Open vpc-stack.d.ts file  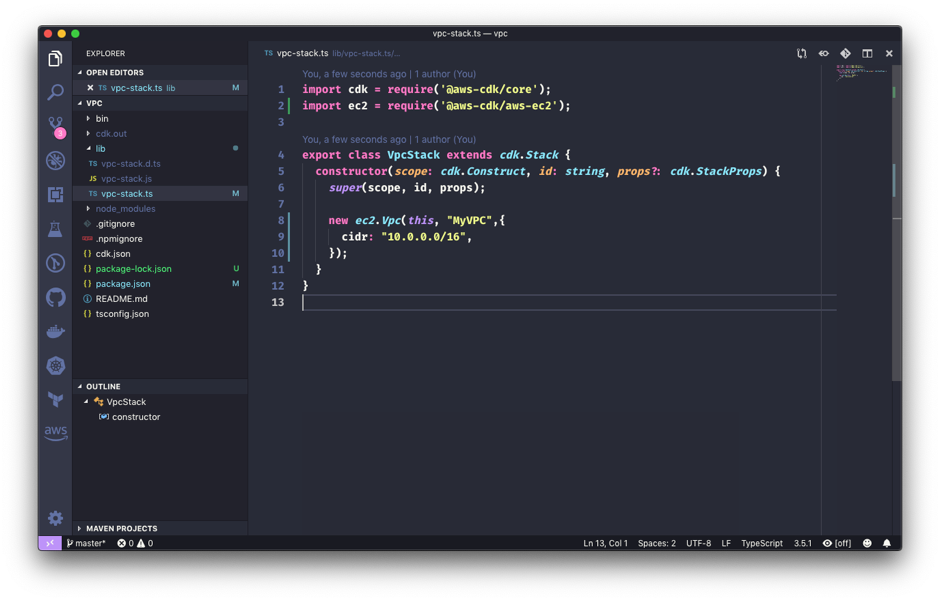pyautogui.click(x=160, y=163)
